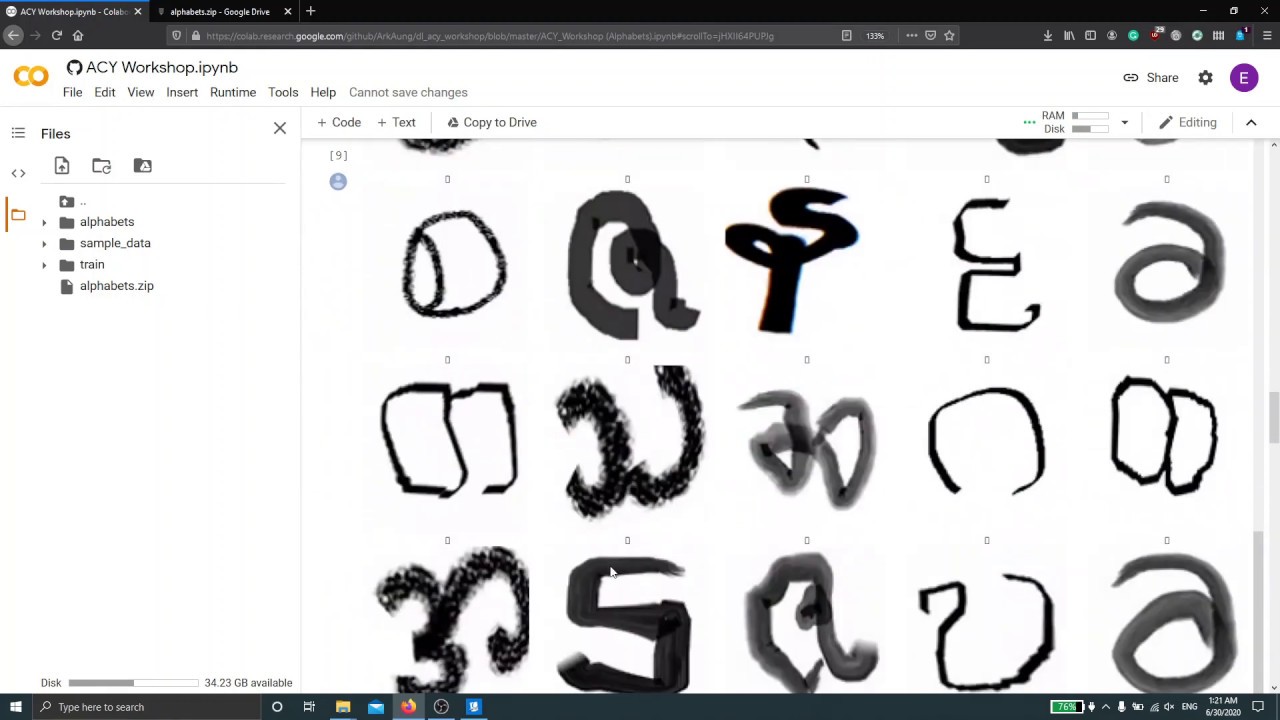Open the Runtime menu
The height and width of the screenshot is (720, 1280).
233,92
